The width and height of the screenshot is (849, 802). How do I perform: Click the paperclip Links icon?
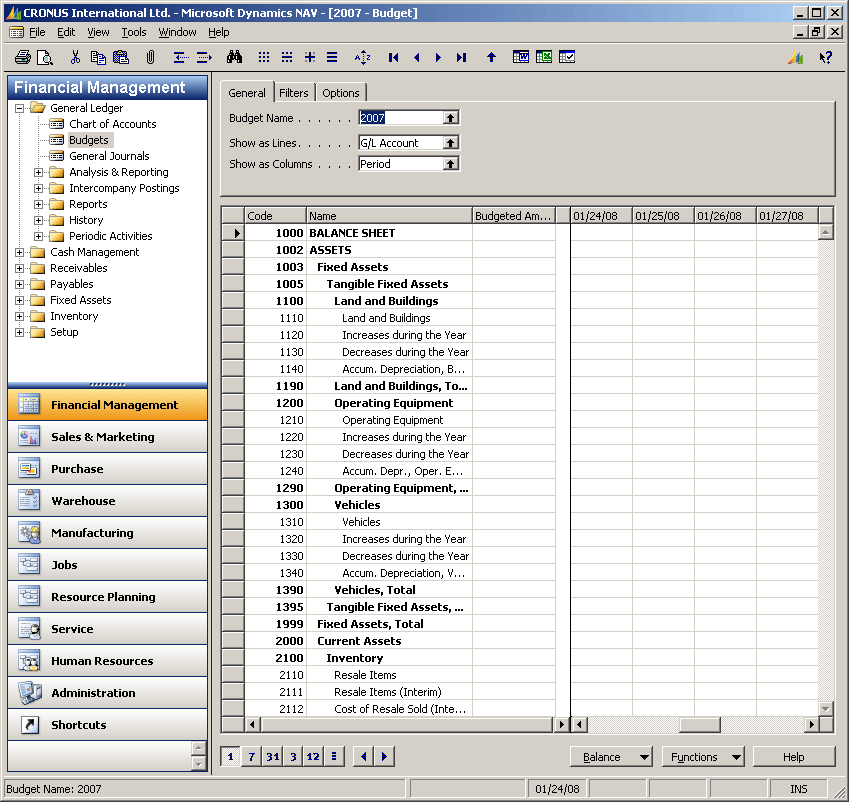[151, 57]
